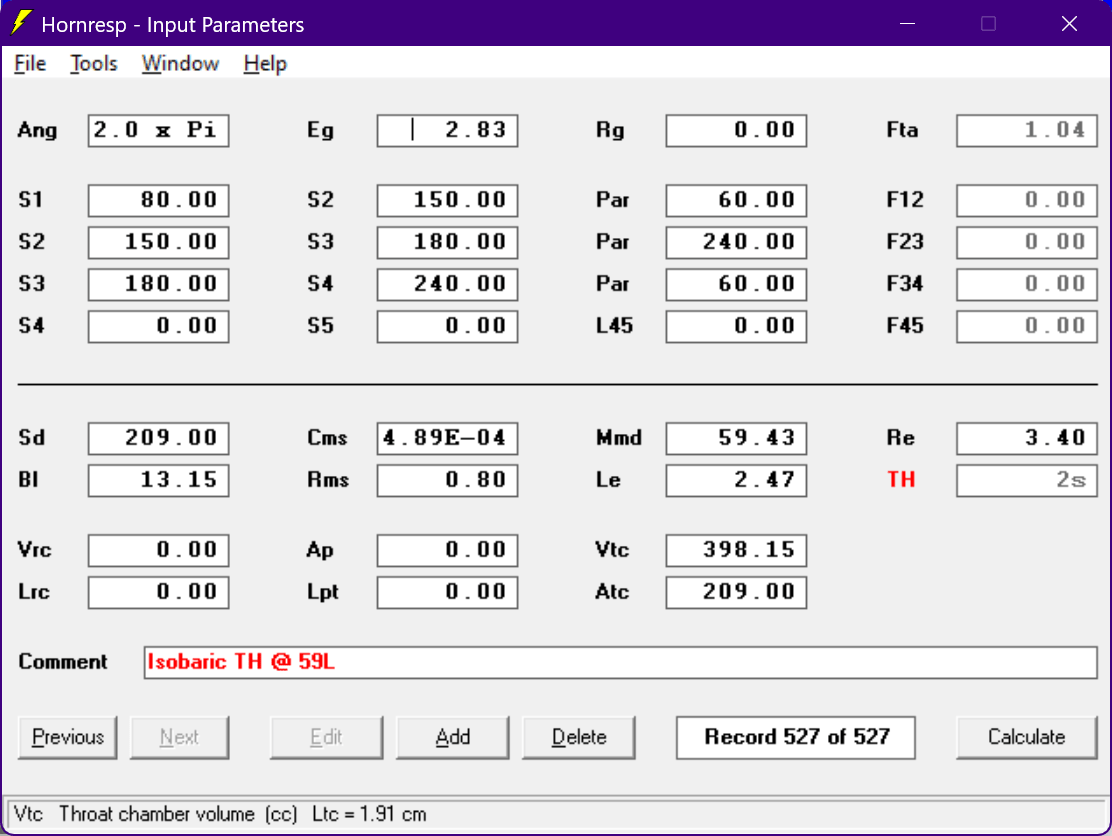Viewport: 1112px width, 836px height.
Task: Select the Vtc field 398.15
Action: 736,550
